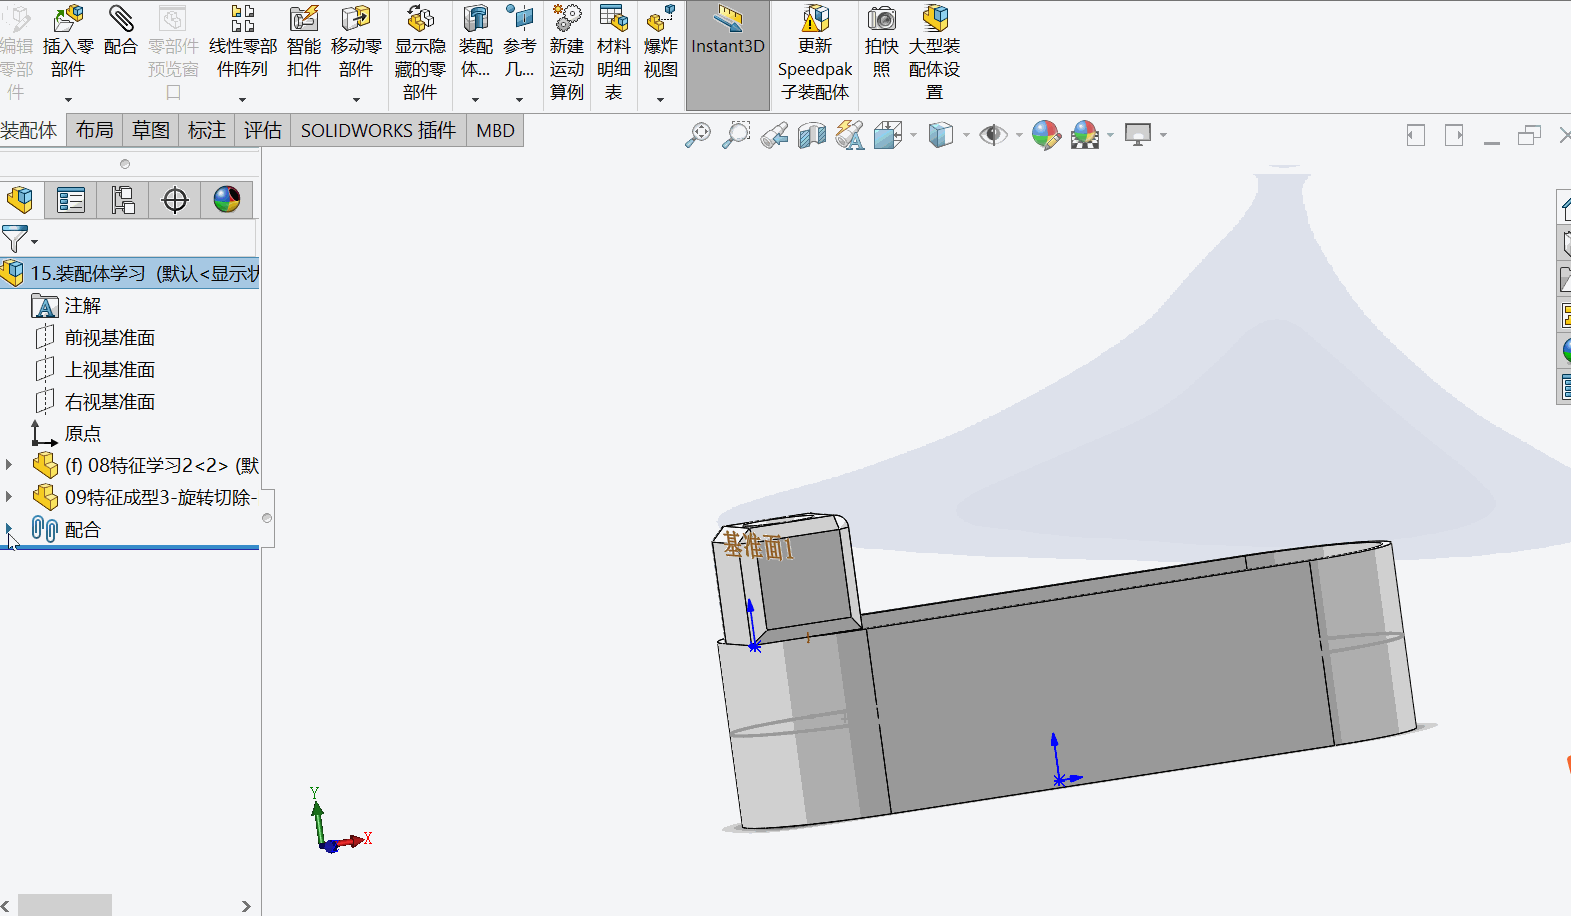Open dropdown arrow next to Hide/Show Items
Screen dimensions: 1571x916
[x=1019, y=135]
